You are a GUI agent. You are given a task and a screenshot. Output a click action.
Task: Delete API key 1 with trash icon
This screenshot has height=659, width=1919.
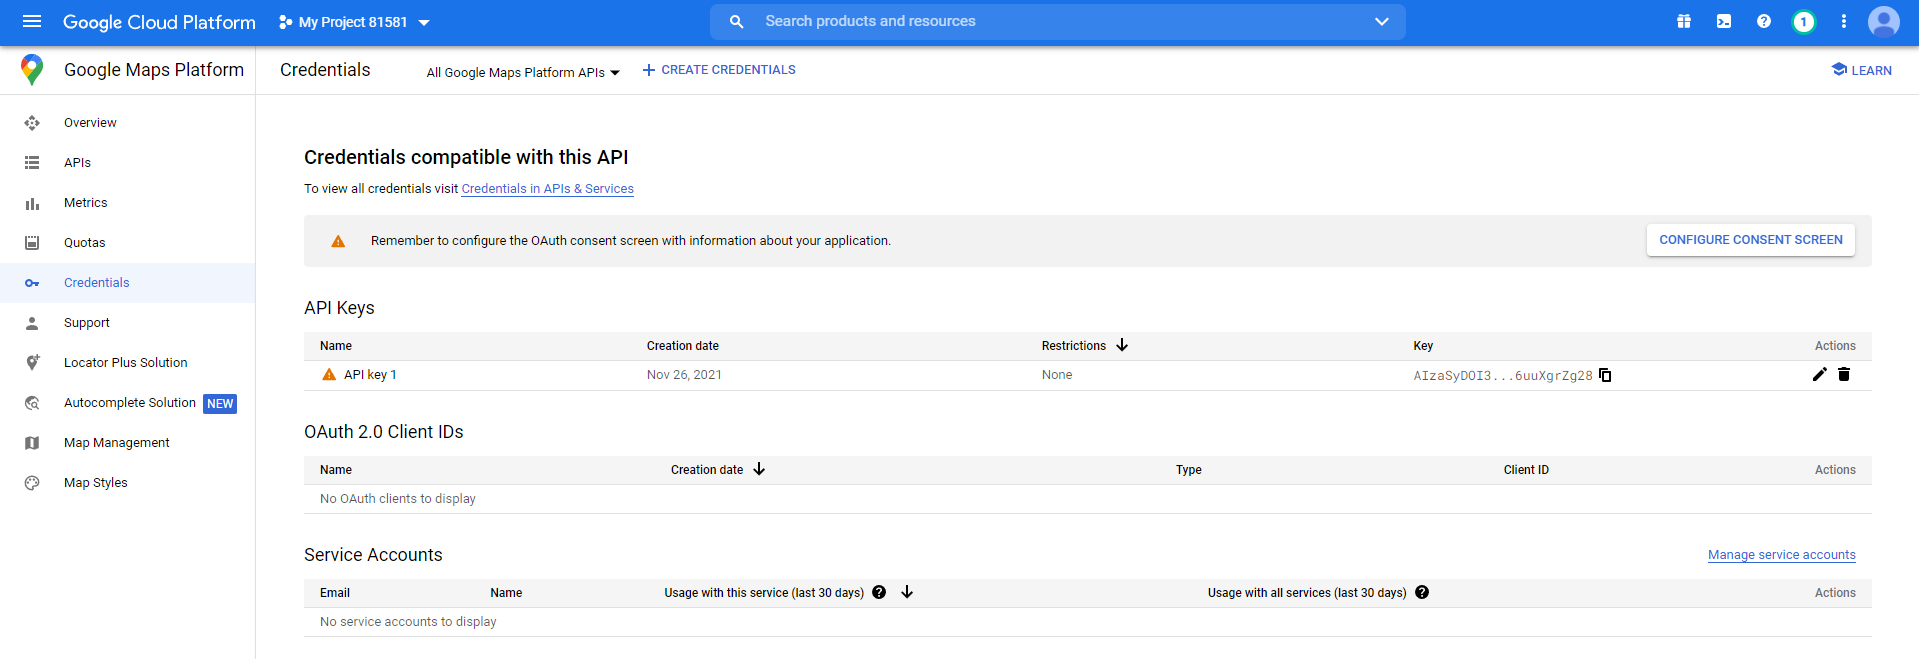tap(1844, 374)
